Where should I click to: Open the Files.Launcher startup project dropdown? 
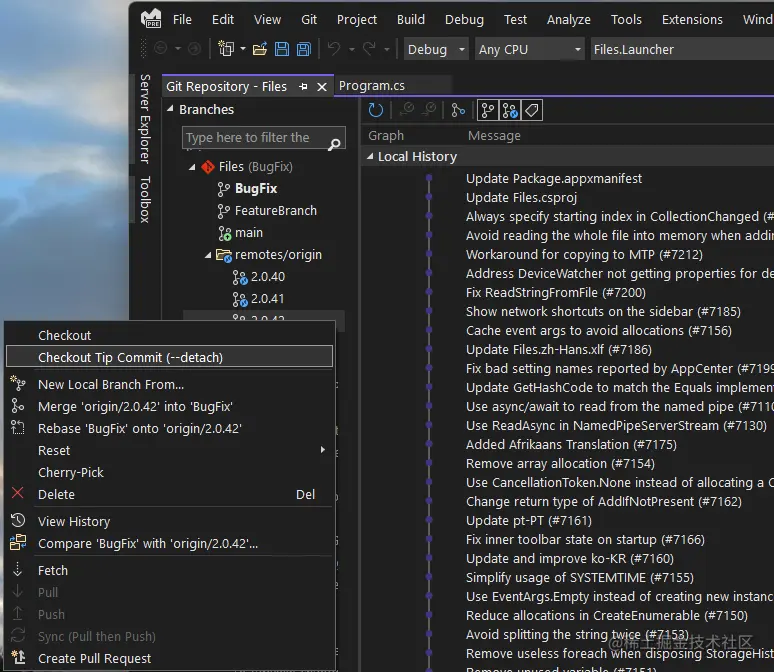tap(682, 49)
